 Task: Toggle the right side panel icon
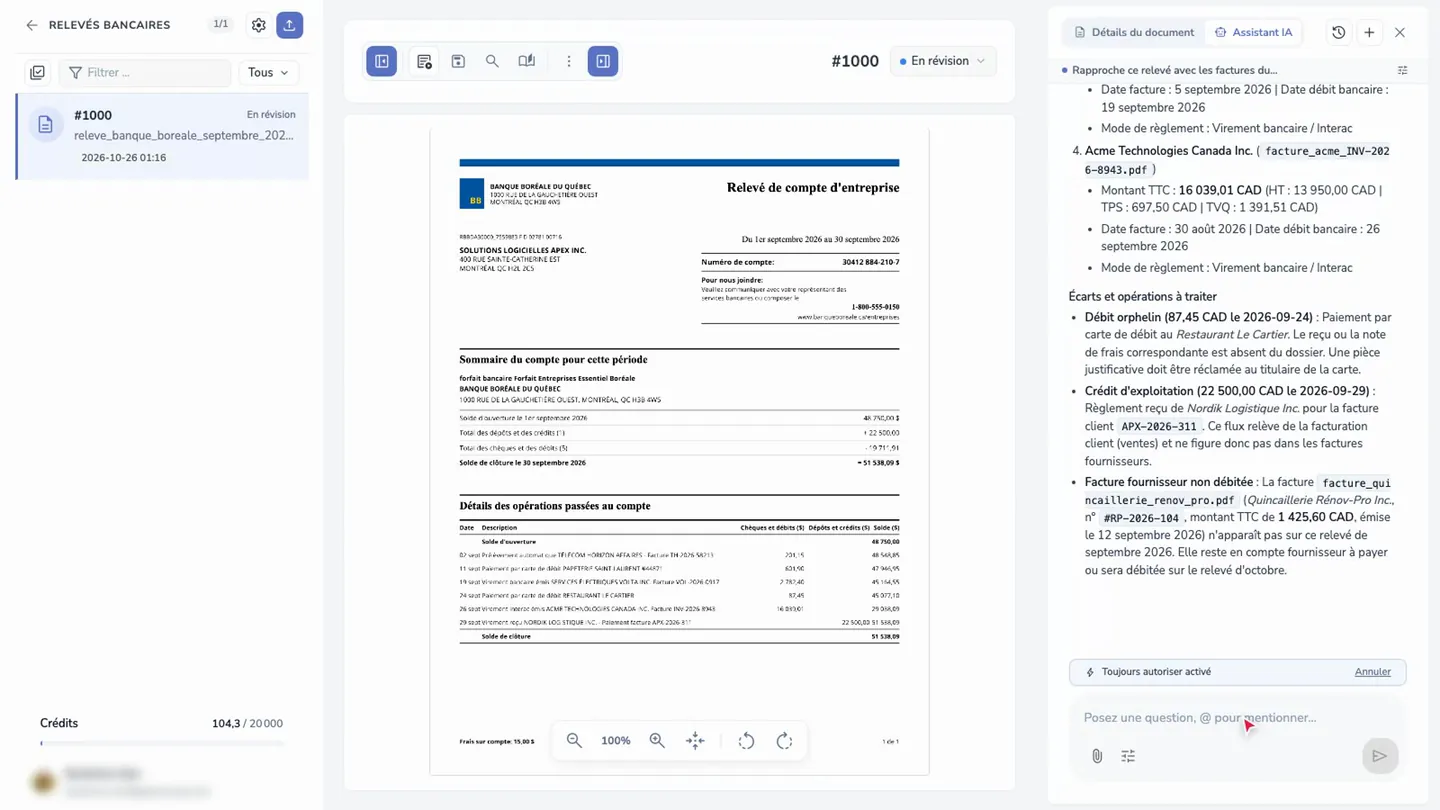[603, 61]
